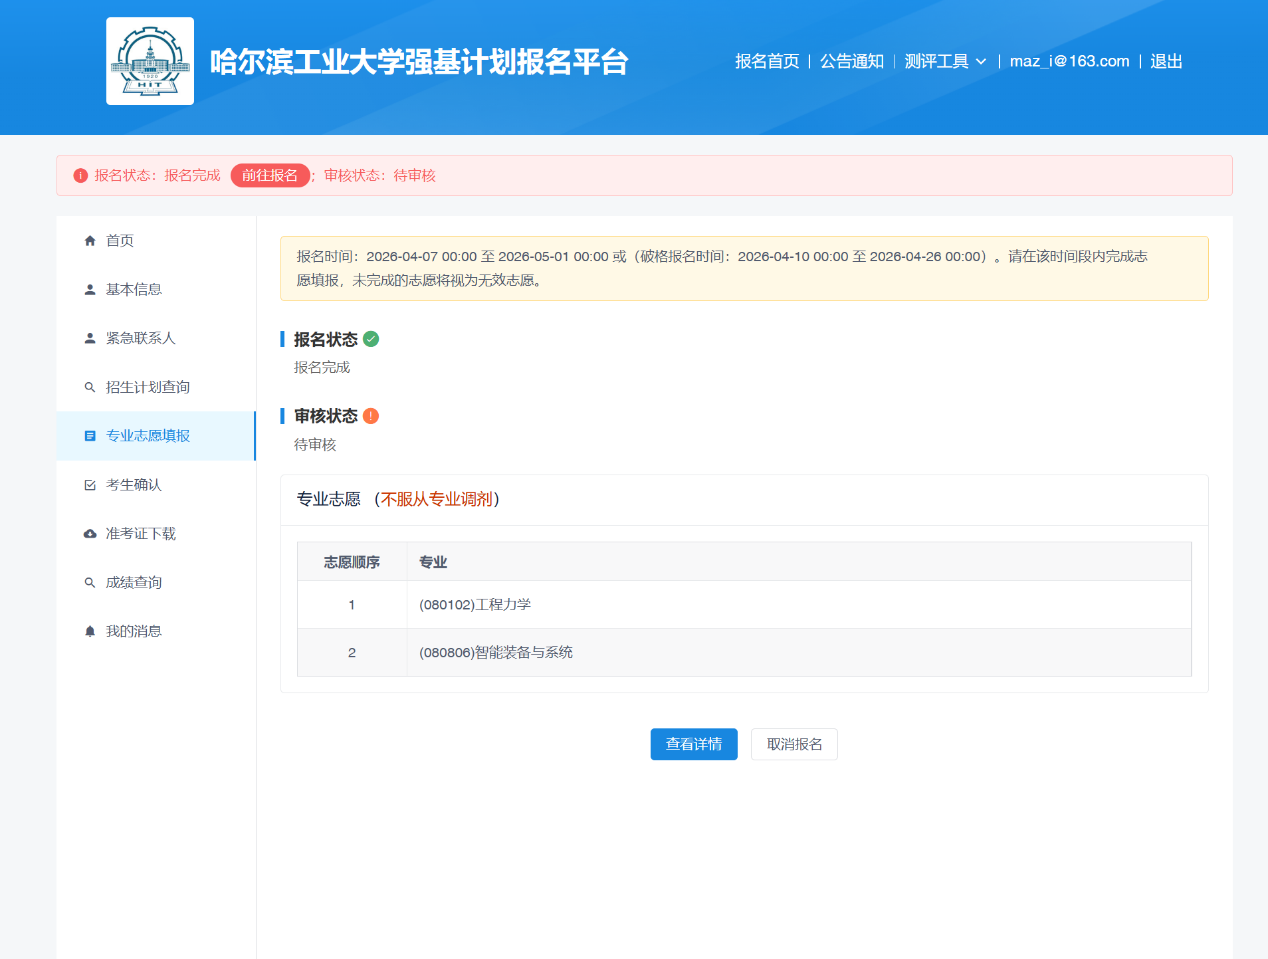Click the HIT university logo
This screenshot has width=1268, height=959.
(x=150, y=61)
